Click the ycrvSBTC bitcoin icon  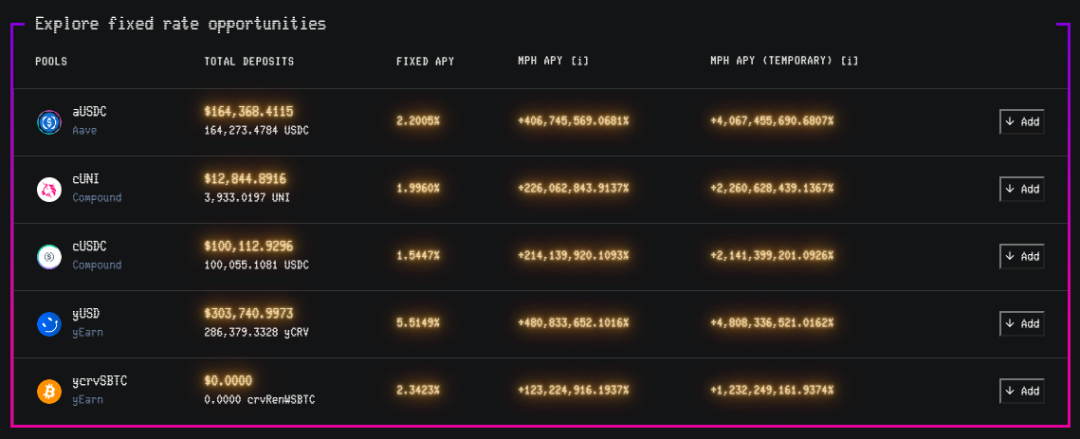(x=49, y=391)
